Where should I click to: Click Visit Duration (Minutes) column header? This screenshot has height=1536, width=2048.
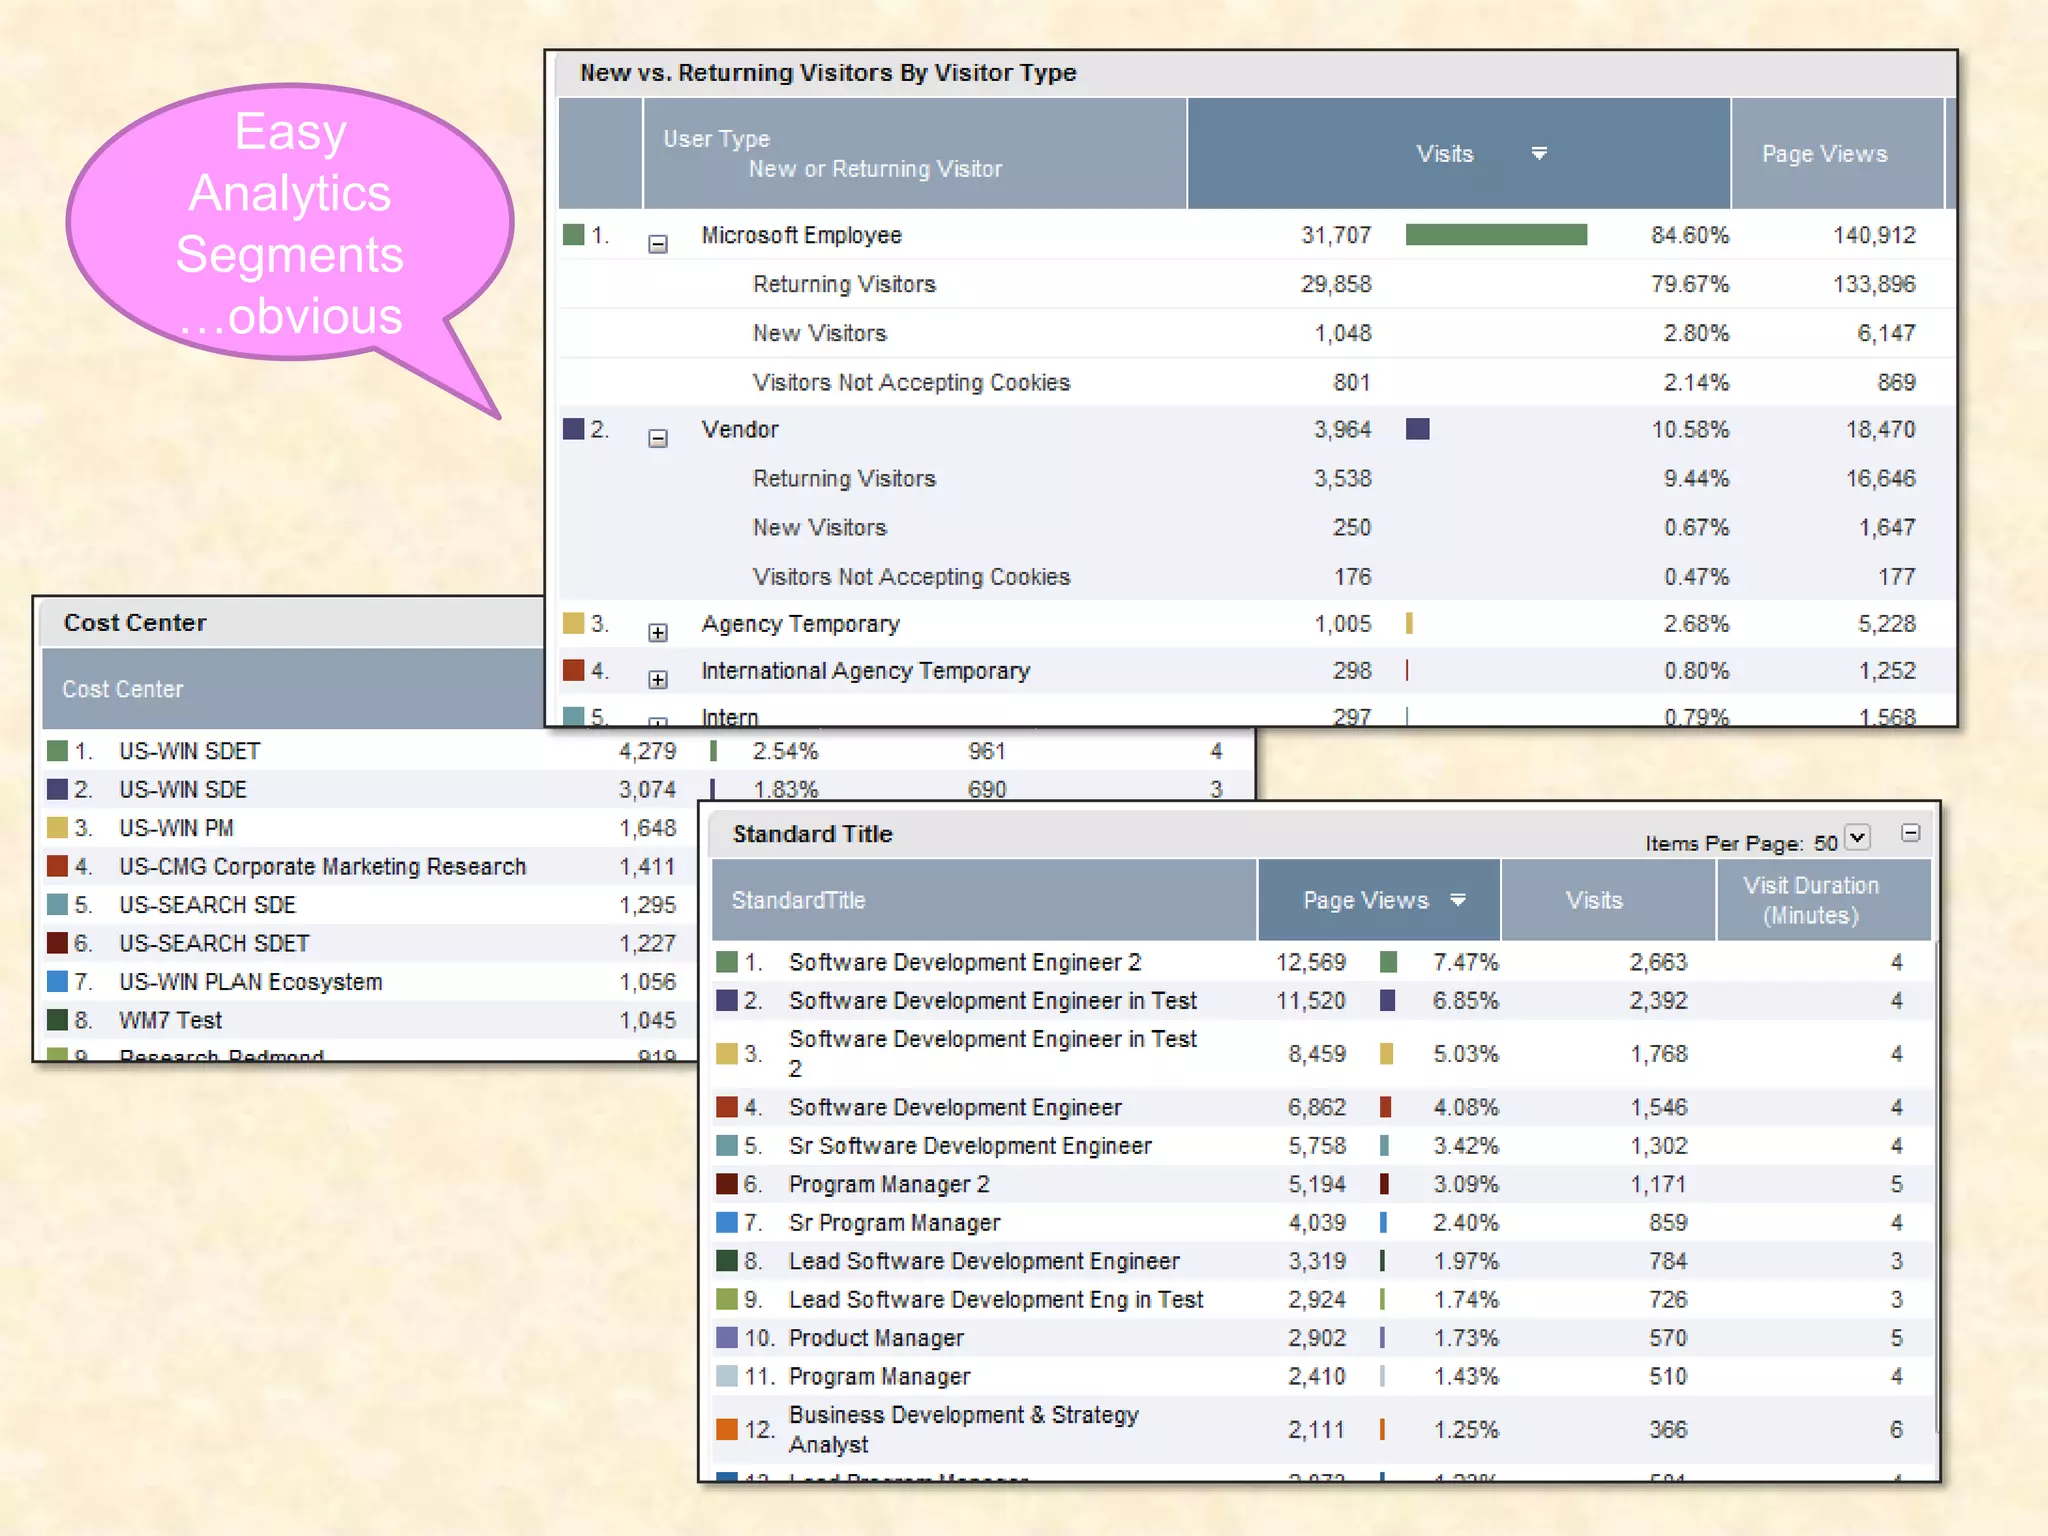pos(1810,900)
